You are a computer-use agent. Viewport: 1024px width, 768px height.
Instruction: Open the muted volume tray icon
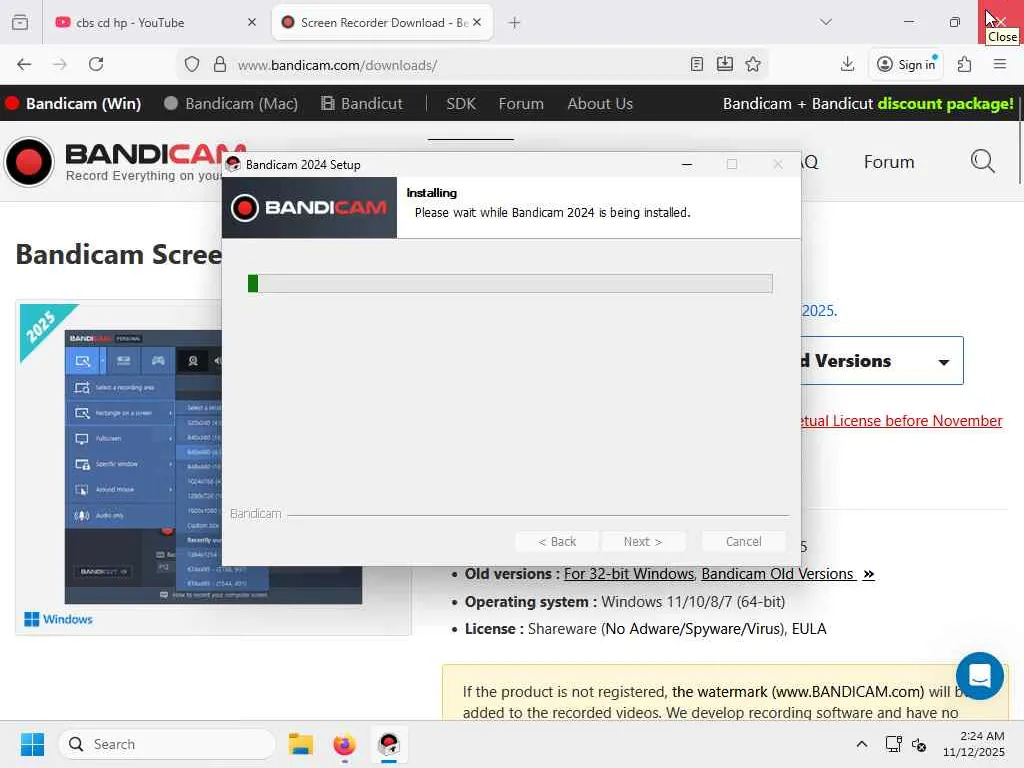coord(919,744)
